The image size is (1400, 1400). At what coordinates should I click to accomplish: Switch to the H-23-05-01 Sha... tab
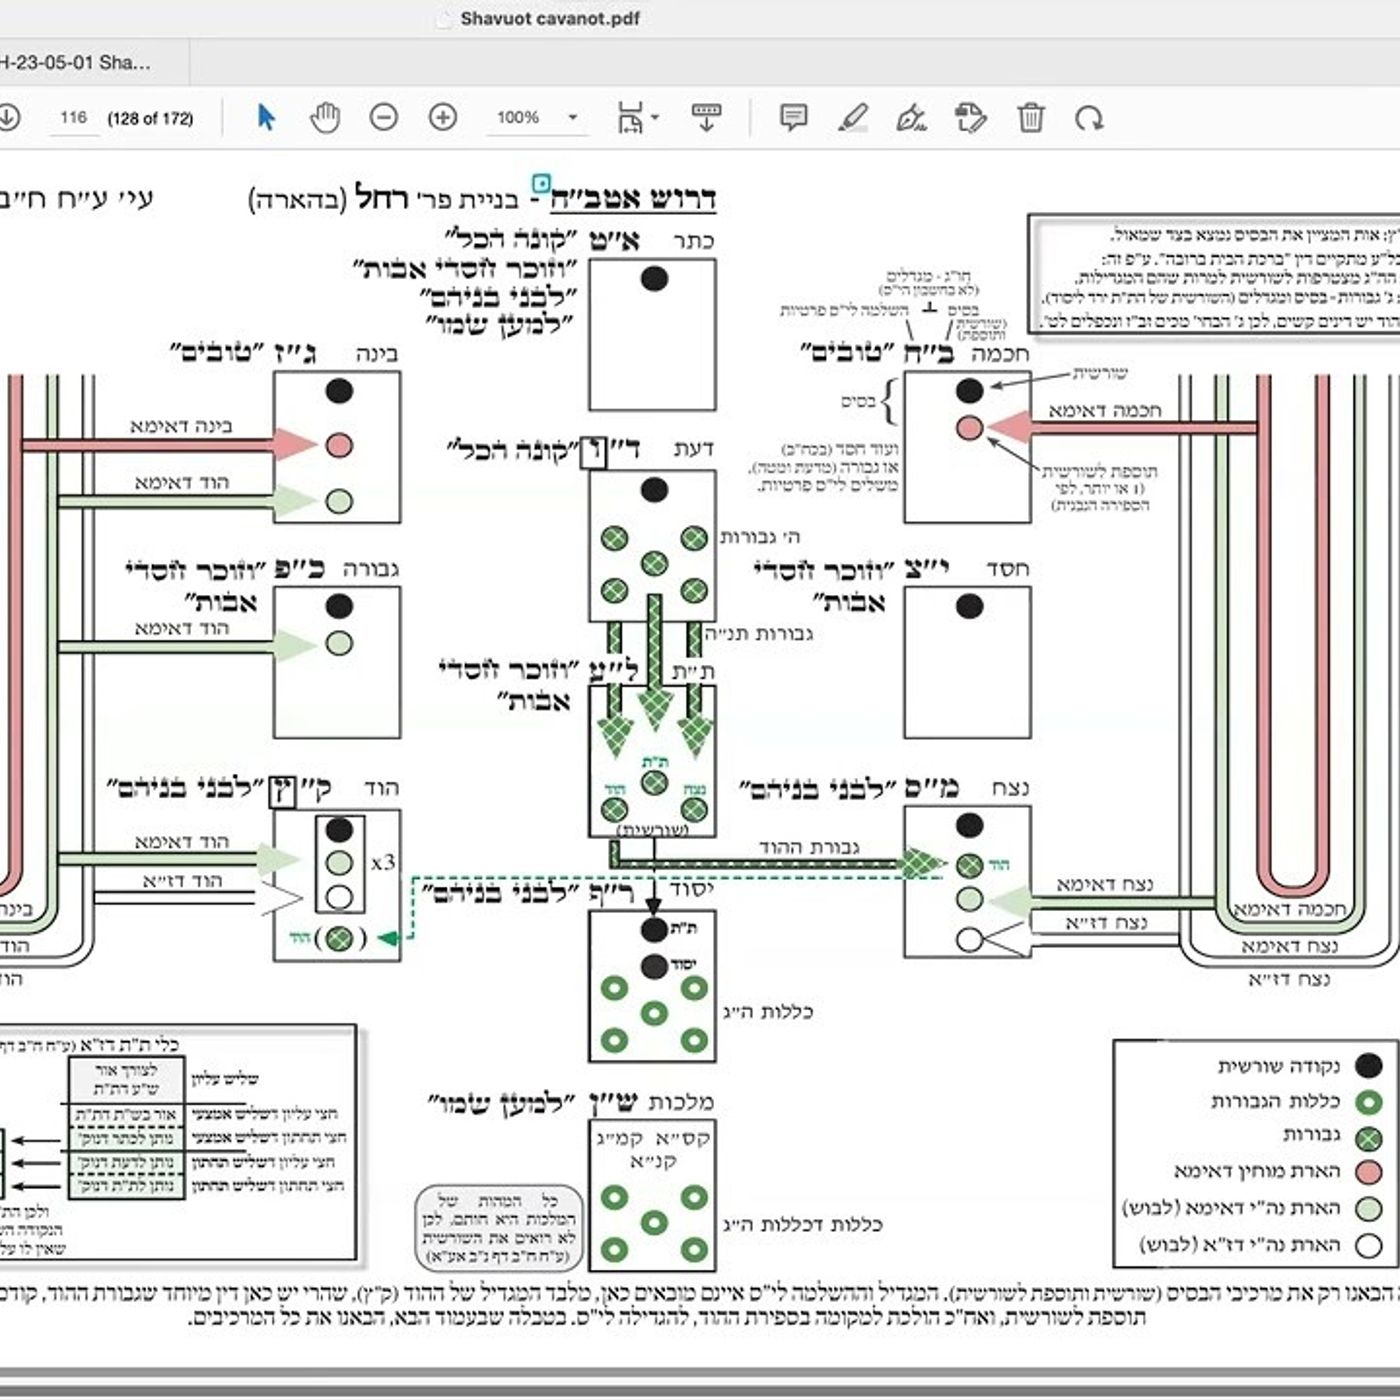[x=76, y=62]
